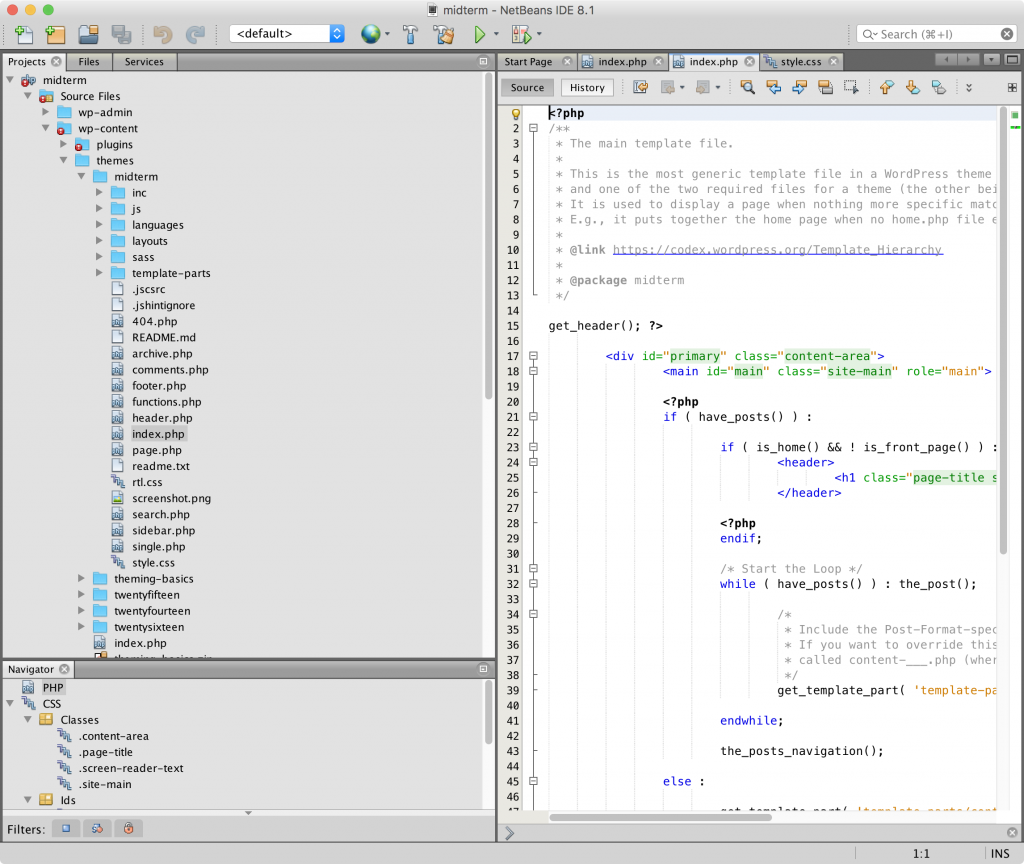Minimize the Projects panel group icon
Viewport: 1024px width, 864px height.
483,61
